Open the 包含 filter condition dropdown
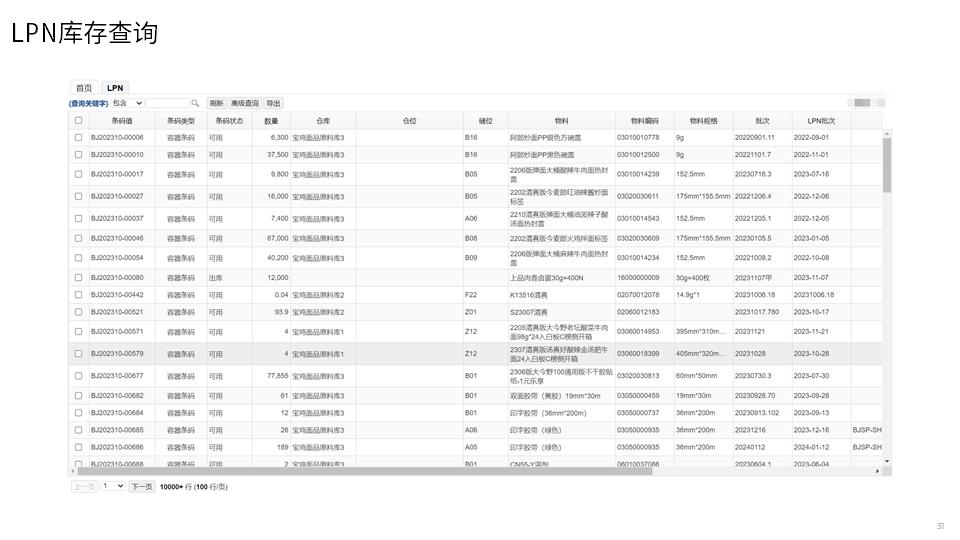Image resolution: width=960 pixels, height=540 pixels. tap(128, 103)
